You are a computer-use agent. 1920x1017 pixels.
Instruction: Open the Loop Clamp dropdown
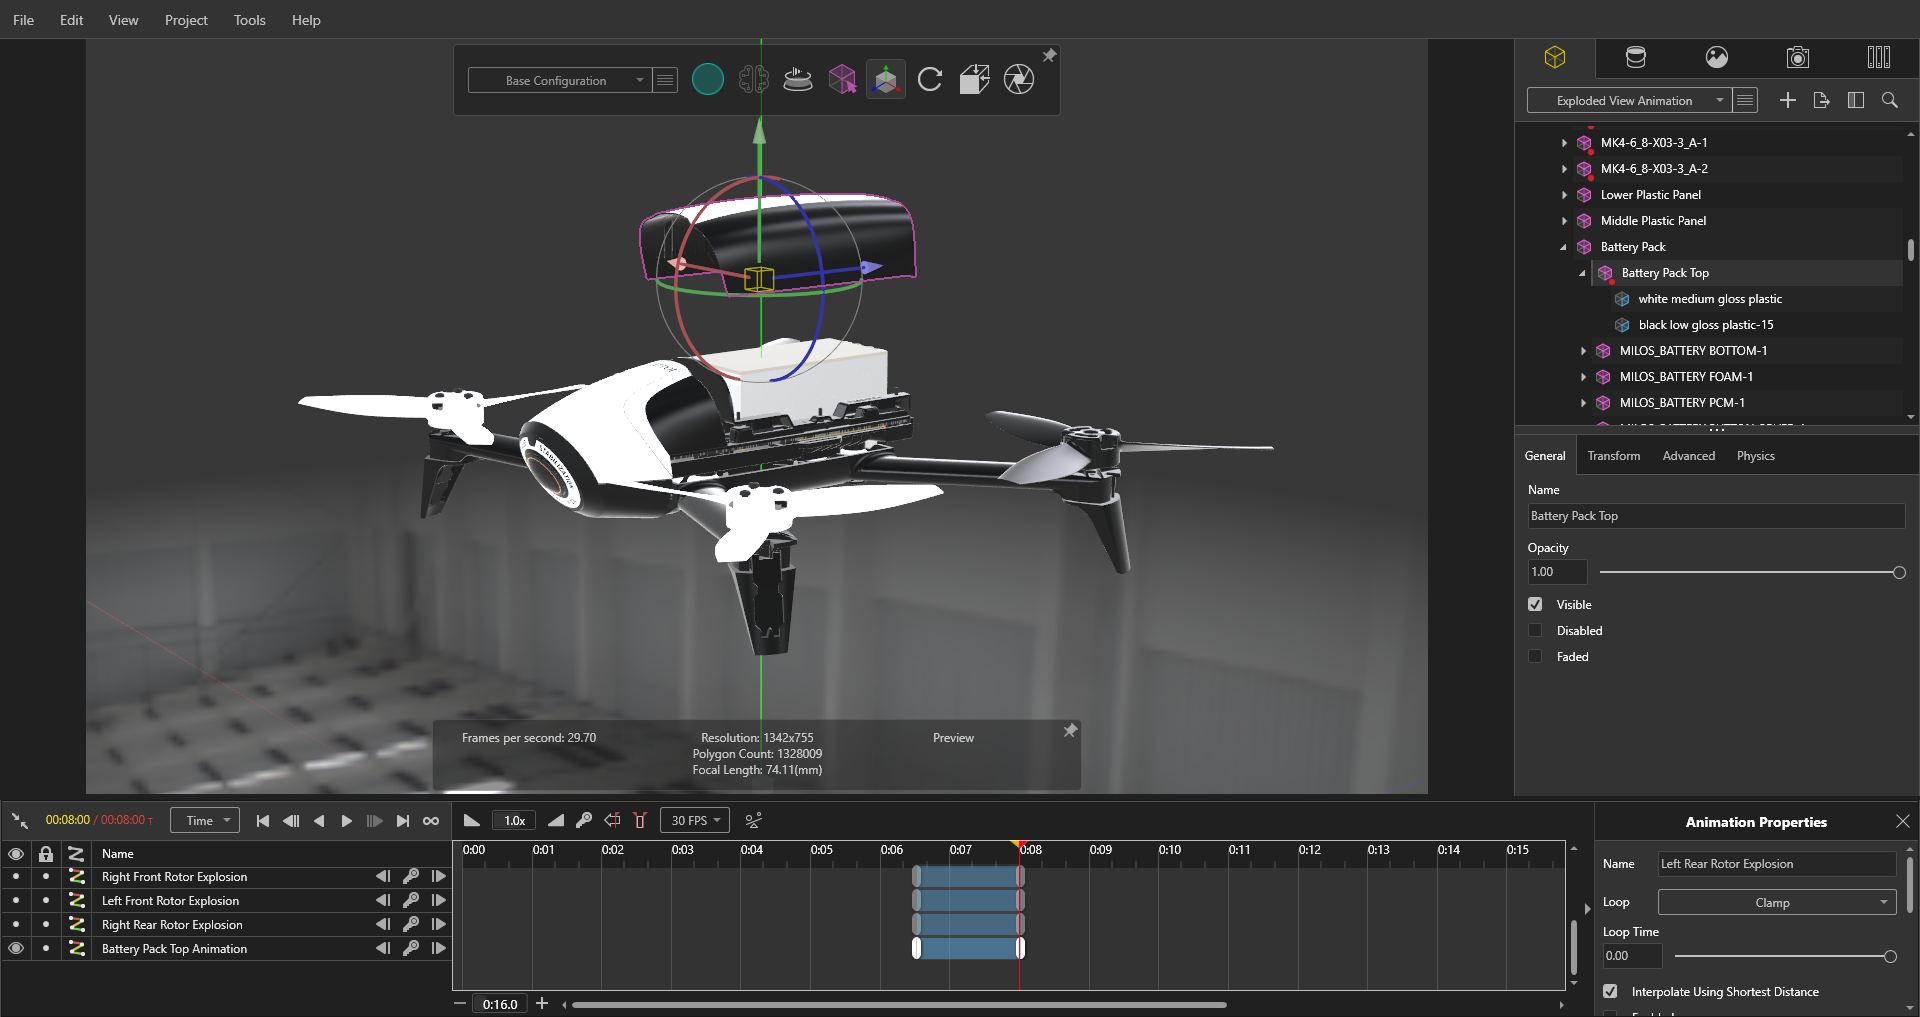1776,903
